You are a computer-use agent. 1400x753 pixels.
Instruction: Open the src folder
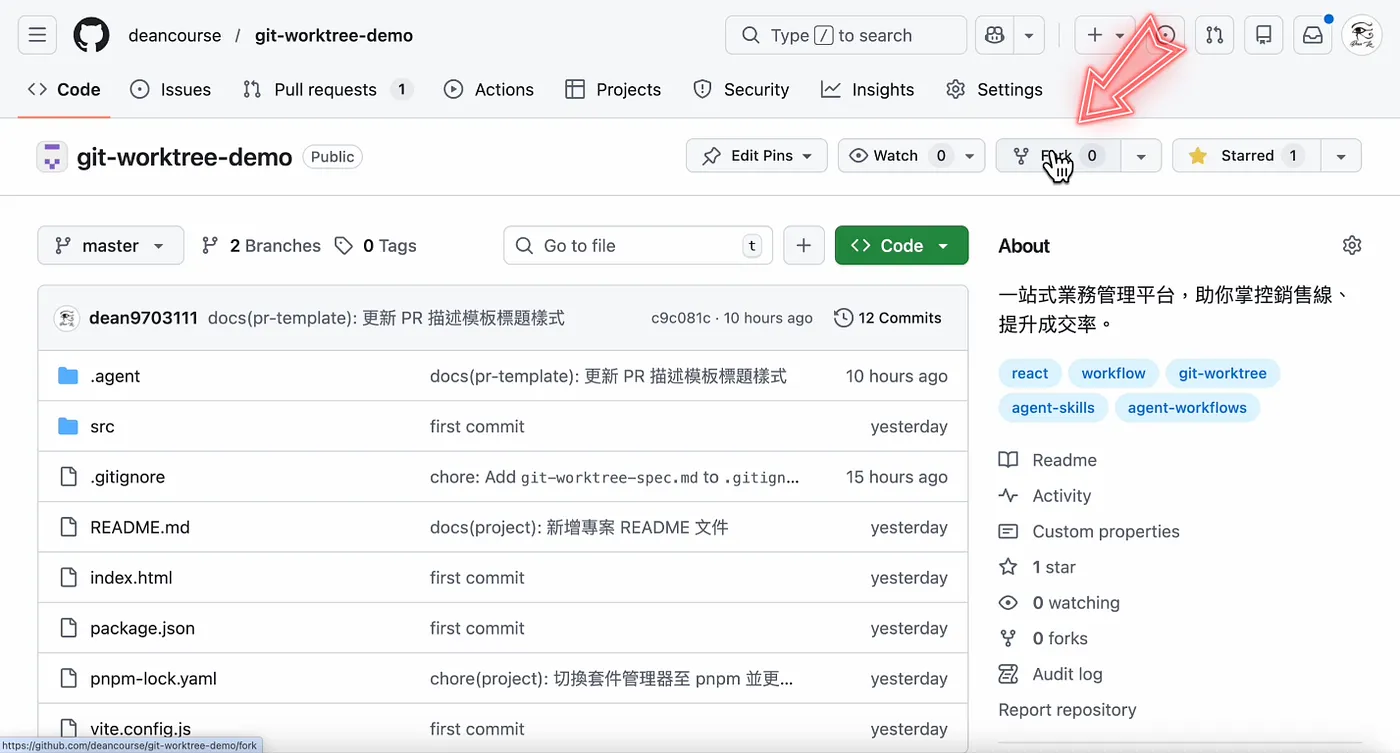click(102, 426)
